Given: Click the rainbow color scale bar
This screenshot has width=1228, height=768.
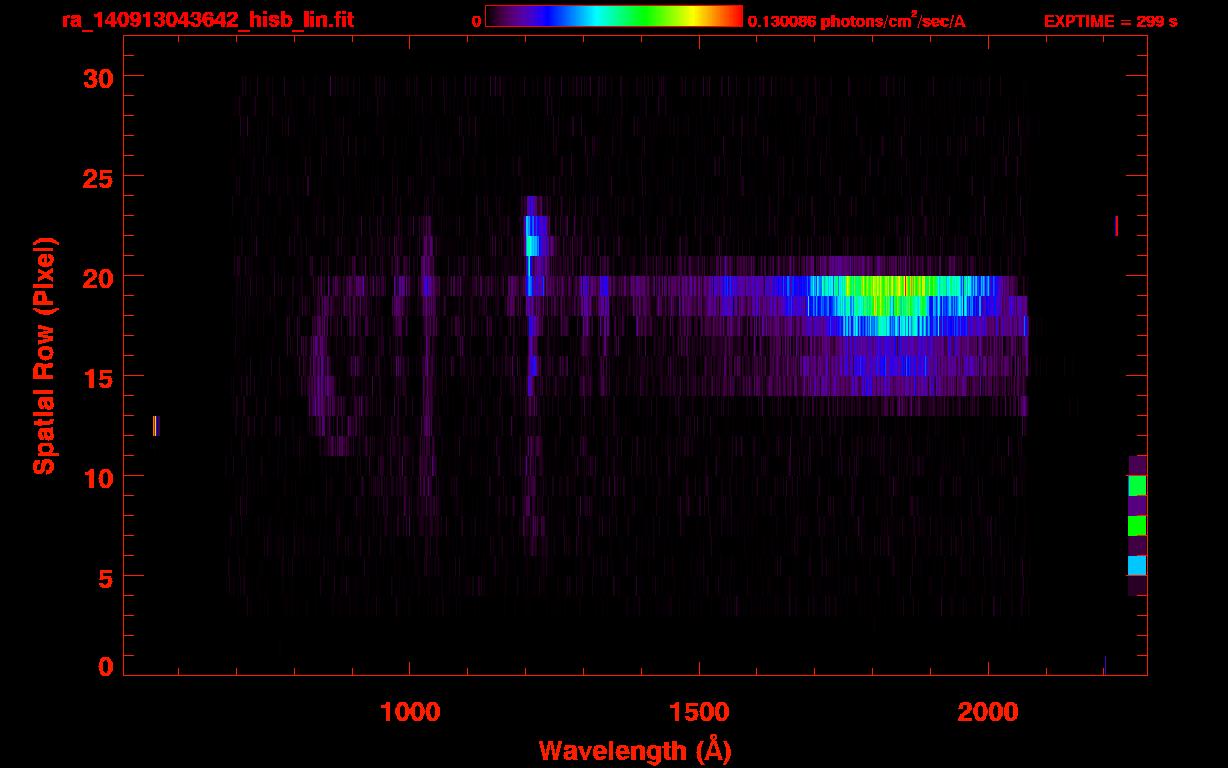Looking at the screenshot, I should [614, 17].
